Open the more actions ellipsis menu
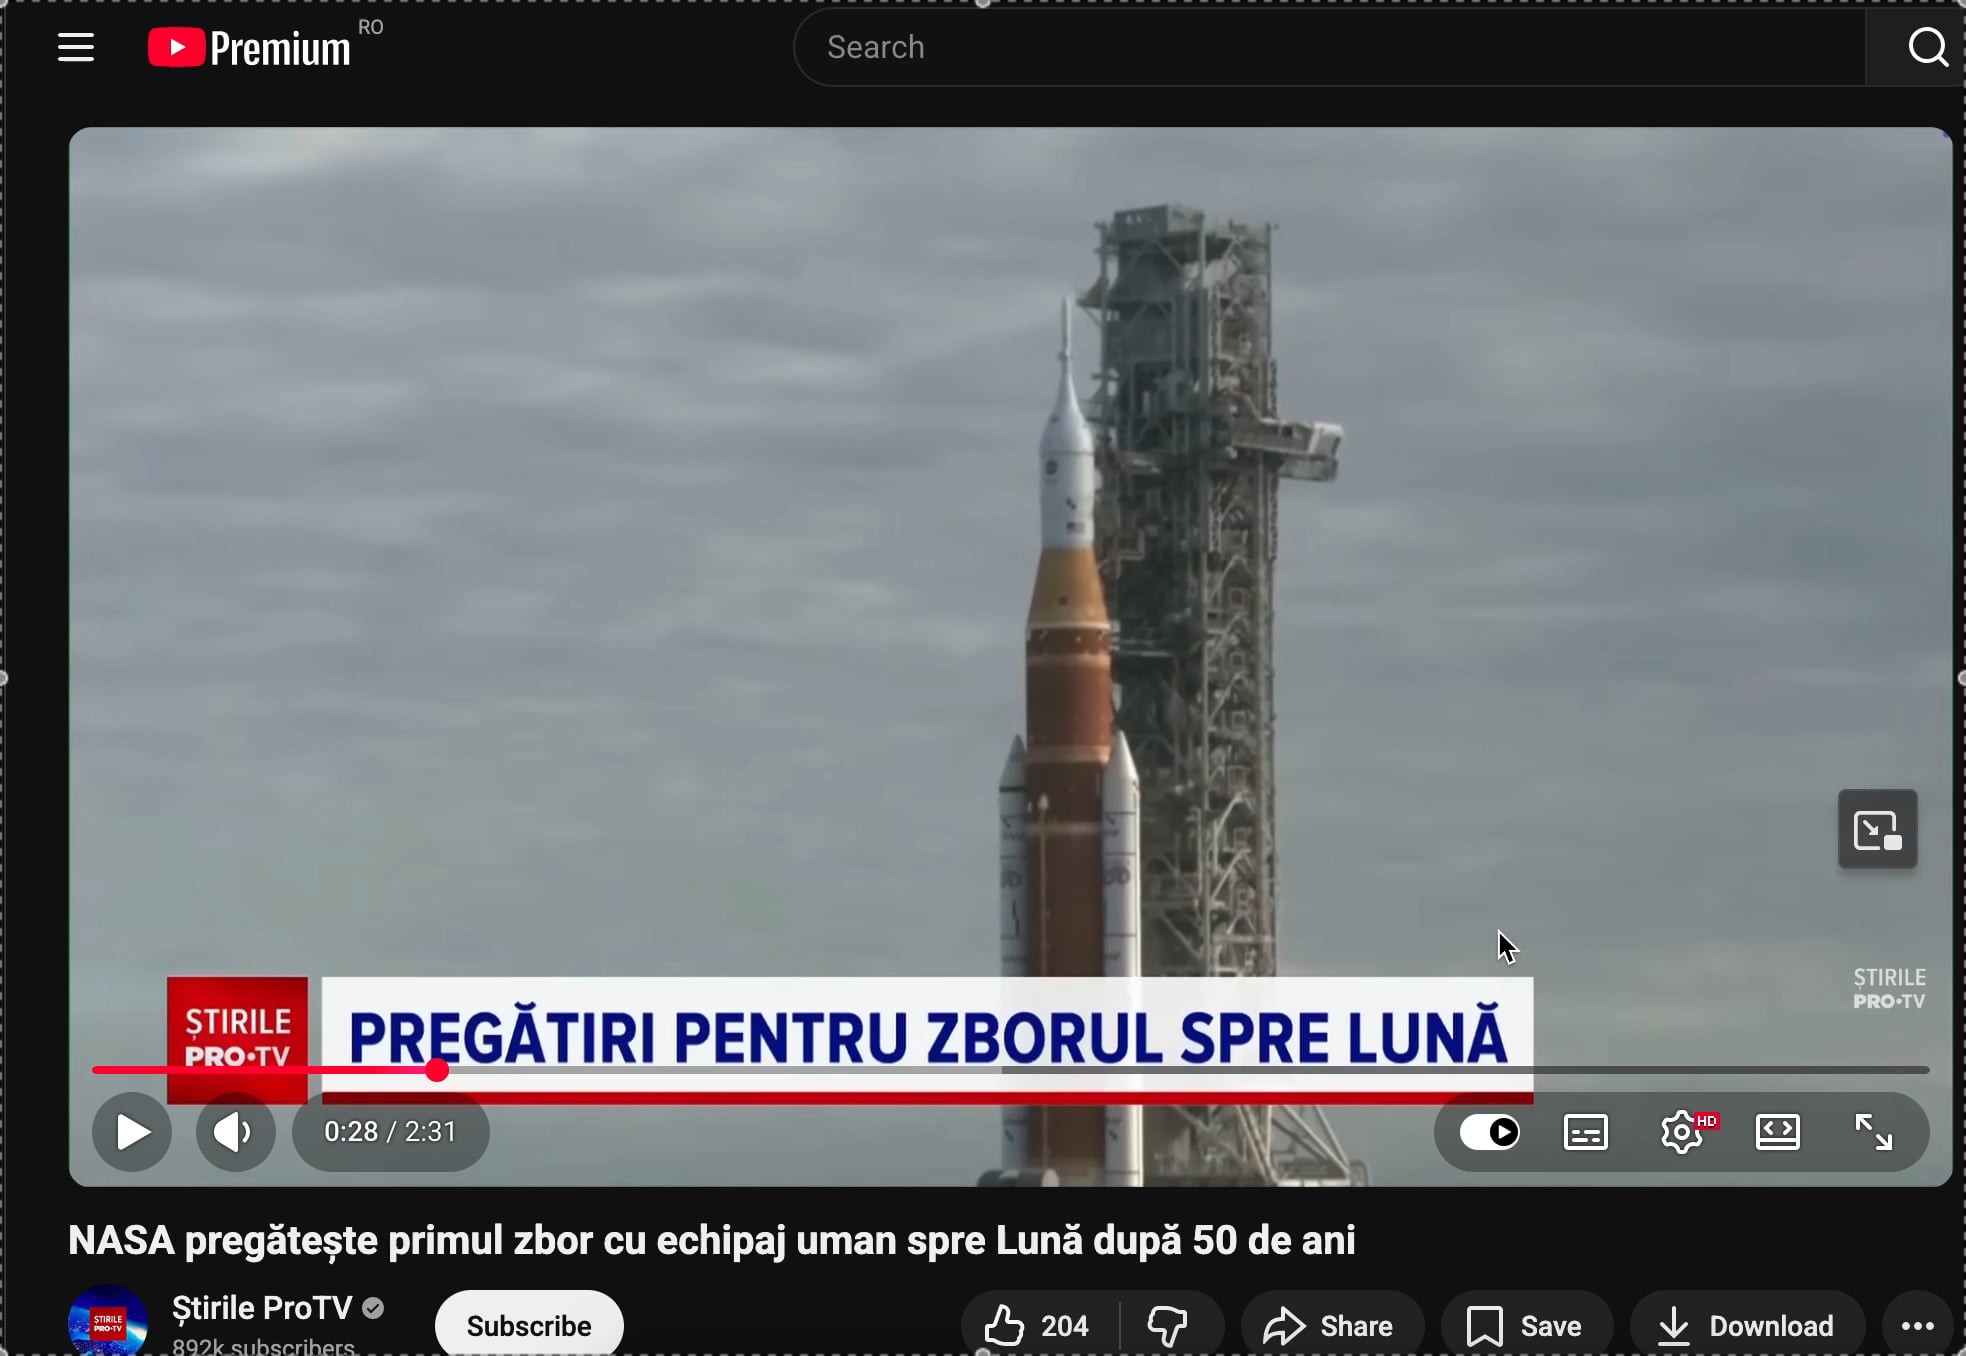1966x1356 pixels. [x=1917, y=1326]
